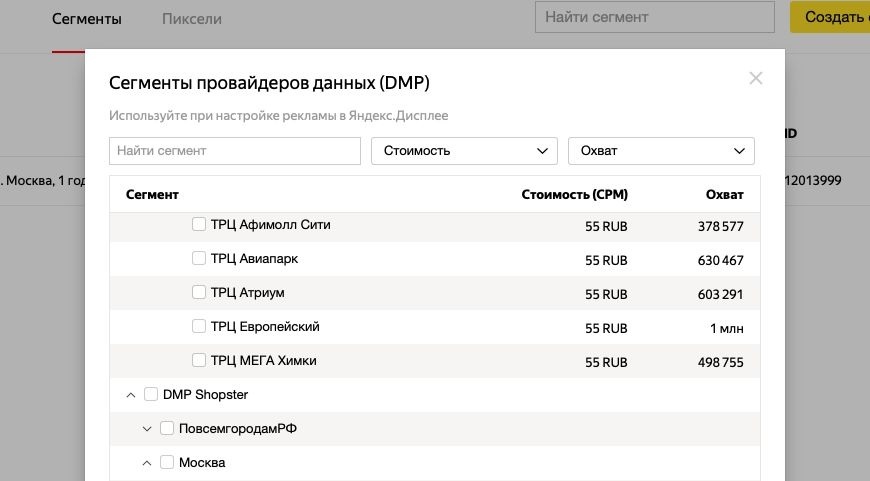Screen dimensions: 870x481
Task: Select the ТРЦ Афимолл Сити label
Action: [270, 225]
